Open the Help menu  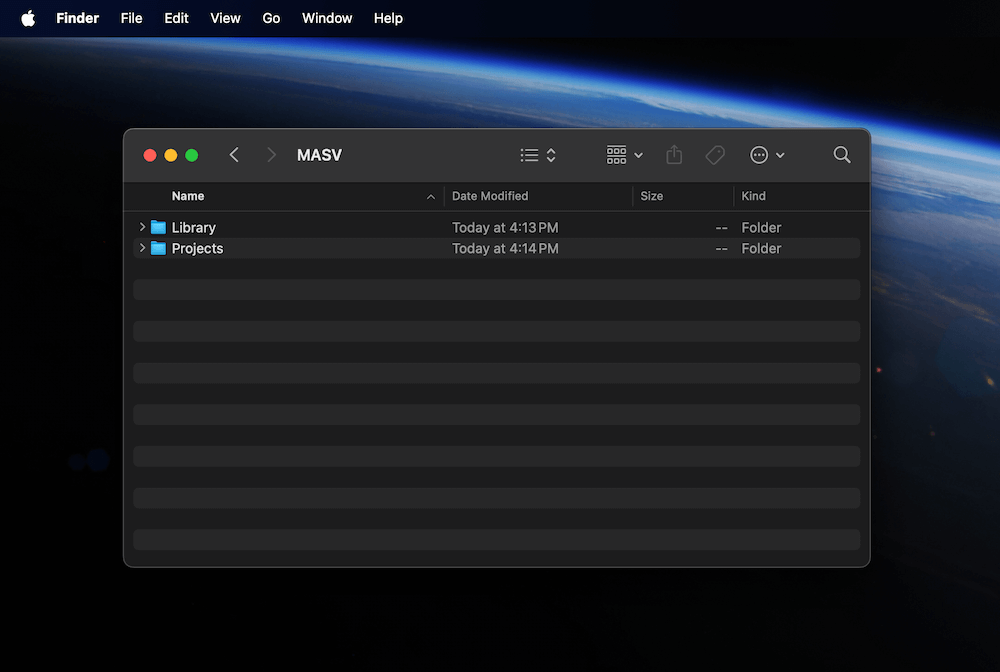[x=388, y=18]
